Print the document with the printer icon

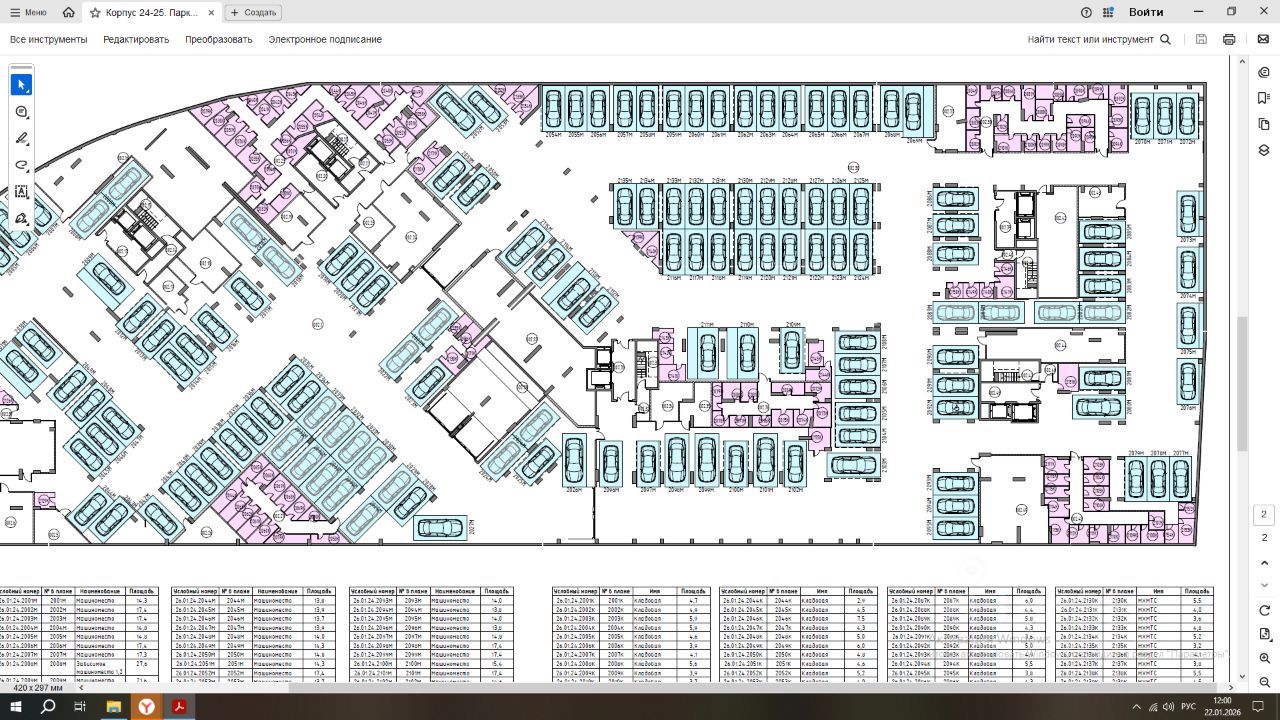(x=1229, y=39)
